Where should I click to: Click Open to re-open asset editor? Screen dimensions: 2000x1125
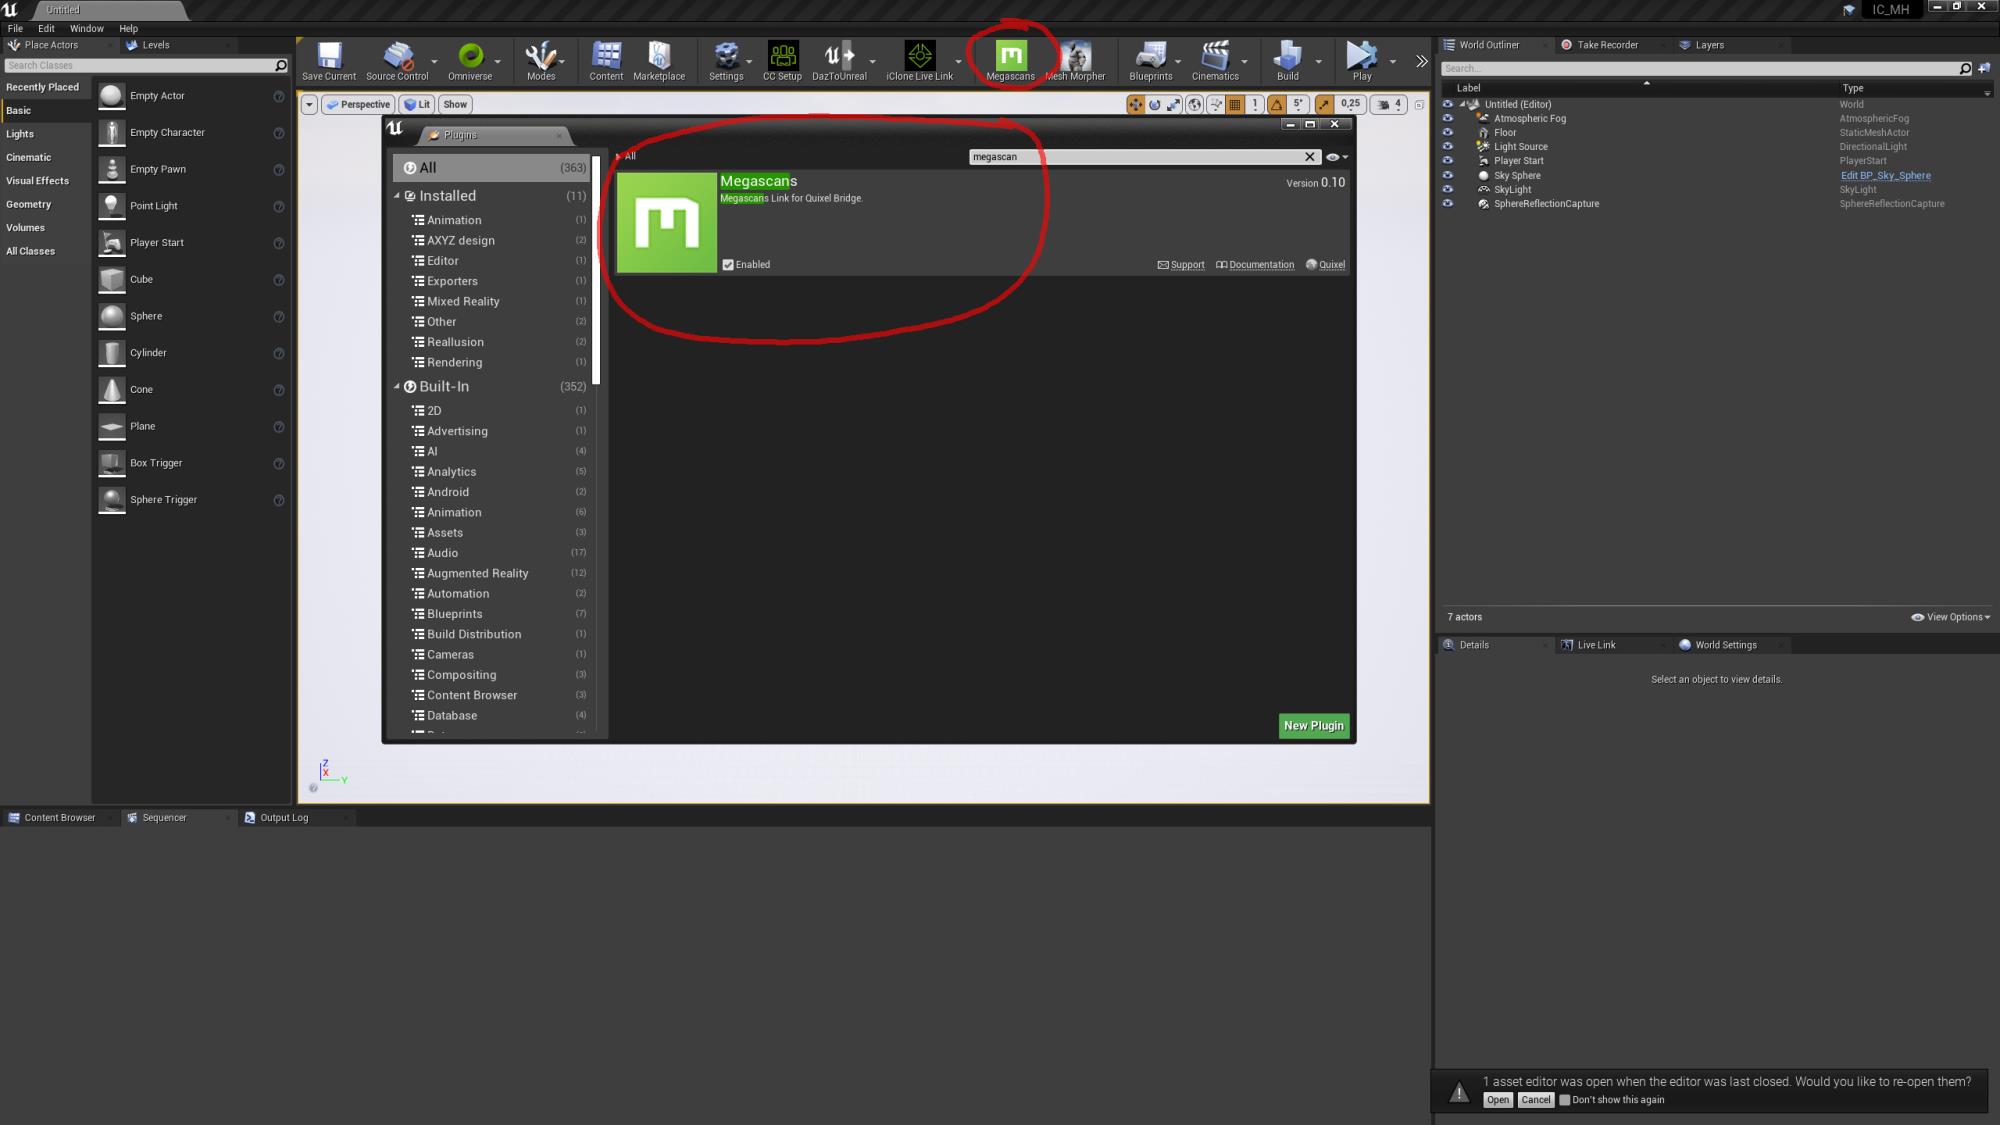1497,1100
